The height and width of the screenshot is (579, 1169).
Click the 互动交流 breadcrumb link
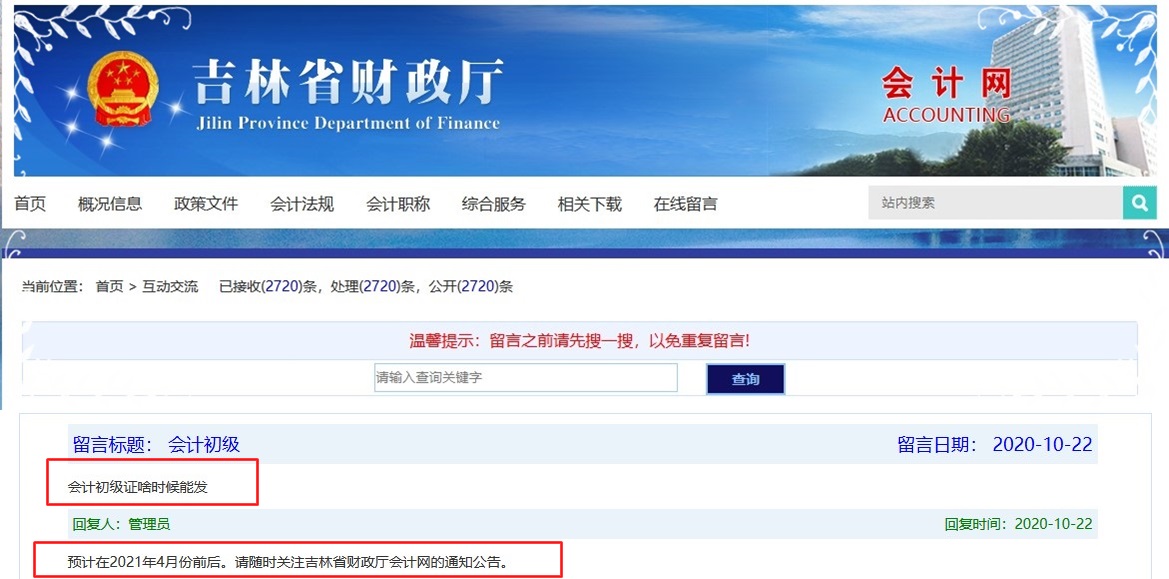coord(170,287)
